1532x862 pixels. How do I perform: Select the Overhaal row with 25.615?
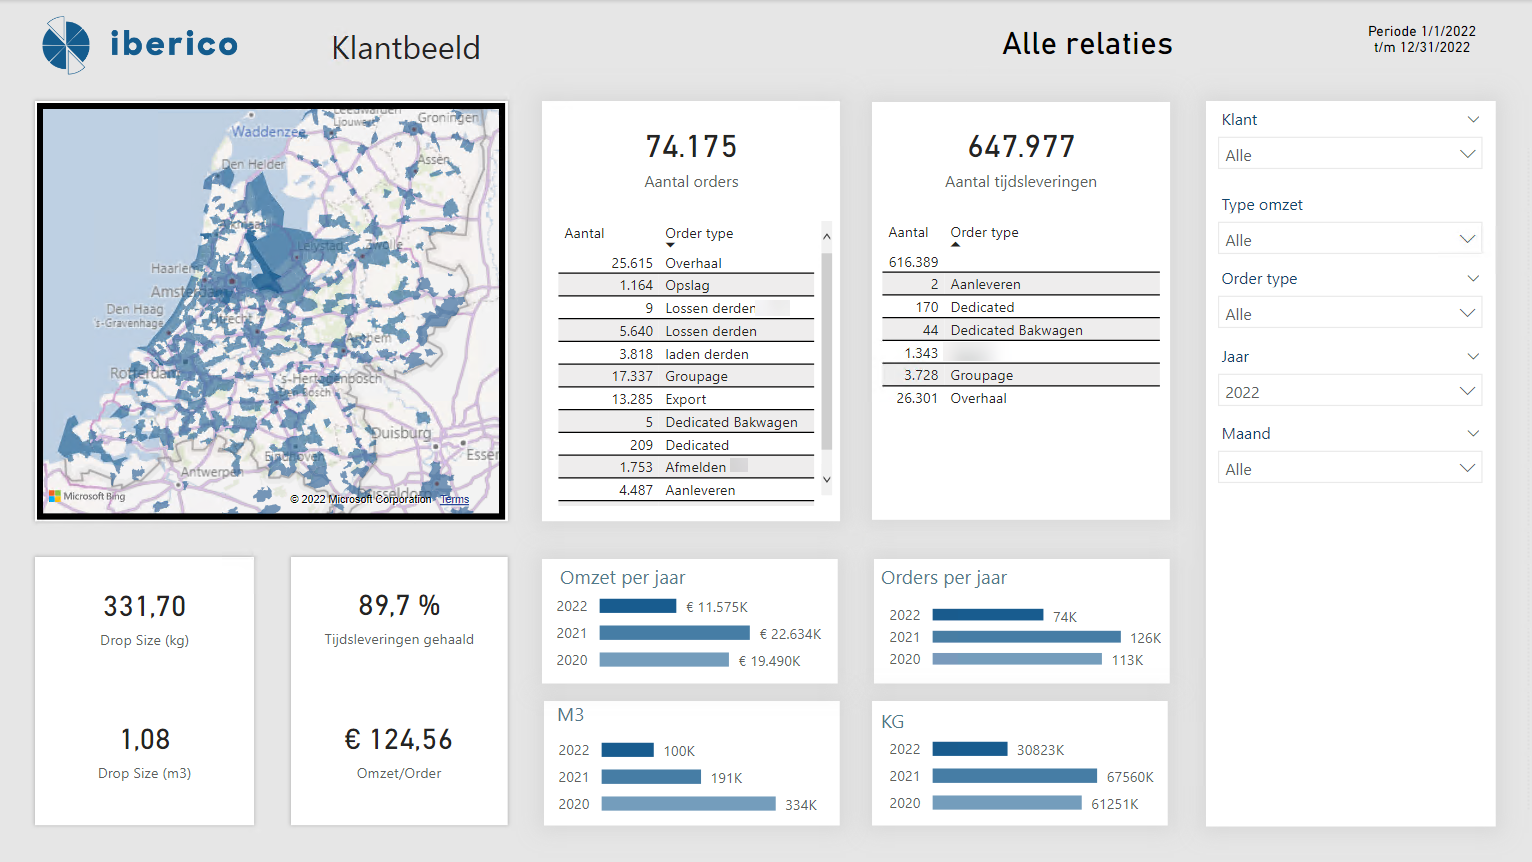(686, 263)
